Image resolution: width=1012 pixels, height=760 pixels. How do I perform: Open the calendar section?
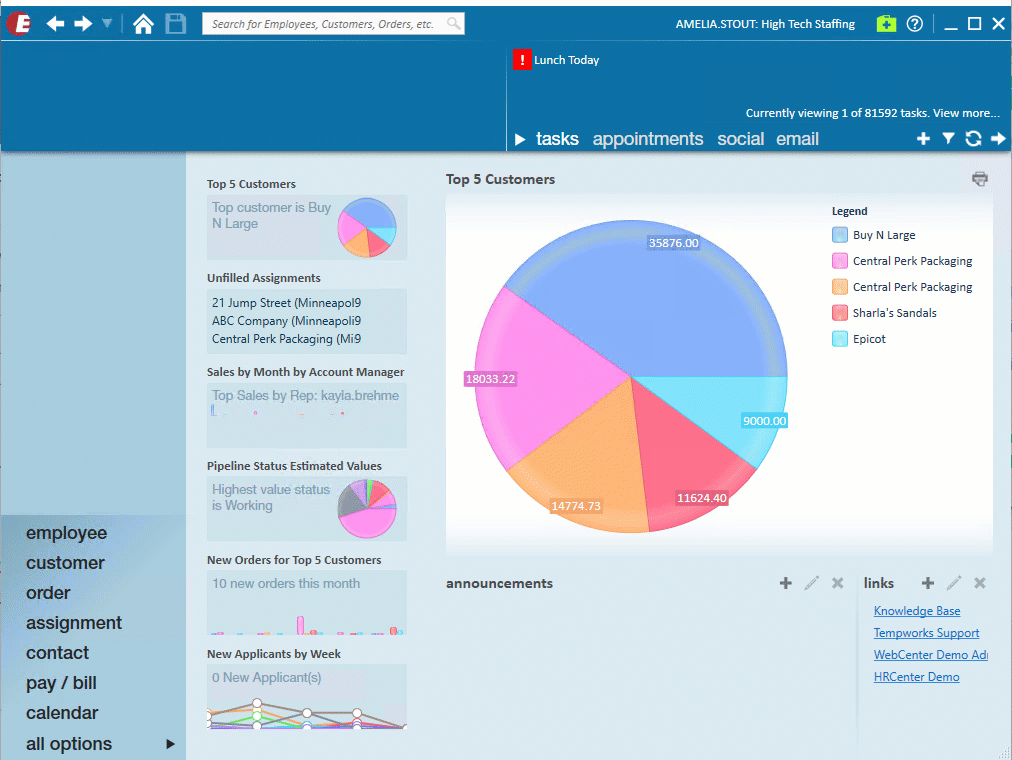coord(62,713)
